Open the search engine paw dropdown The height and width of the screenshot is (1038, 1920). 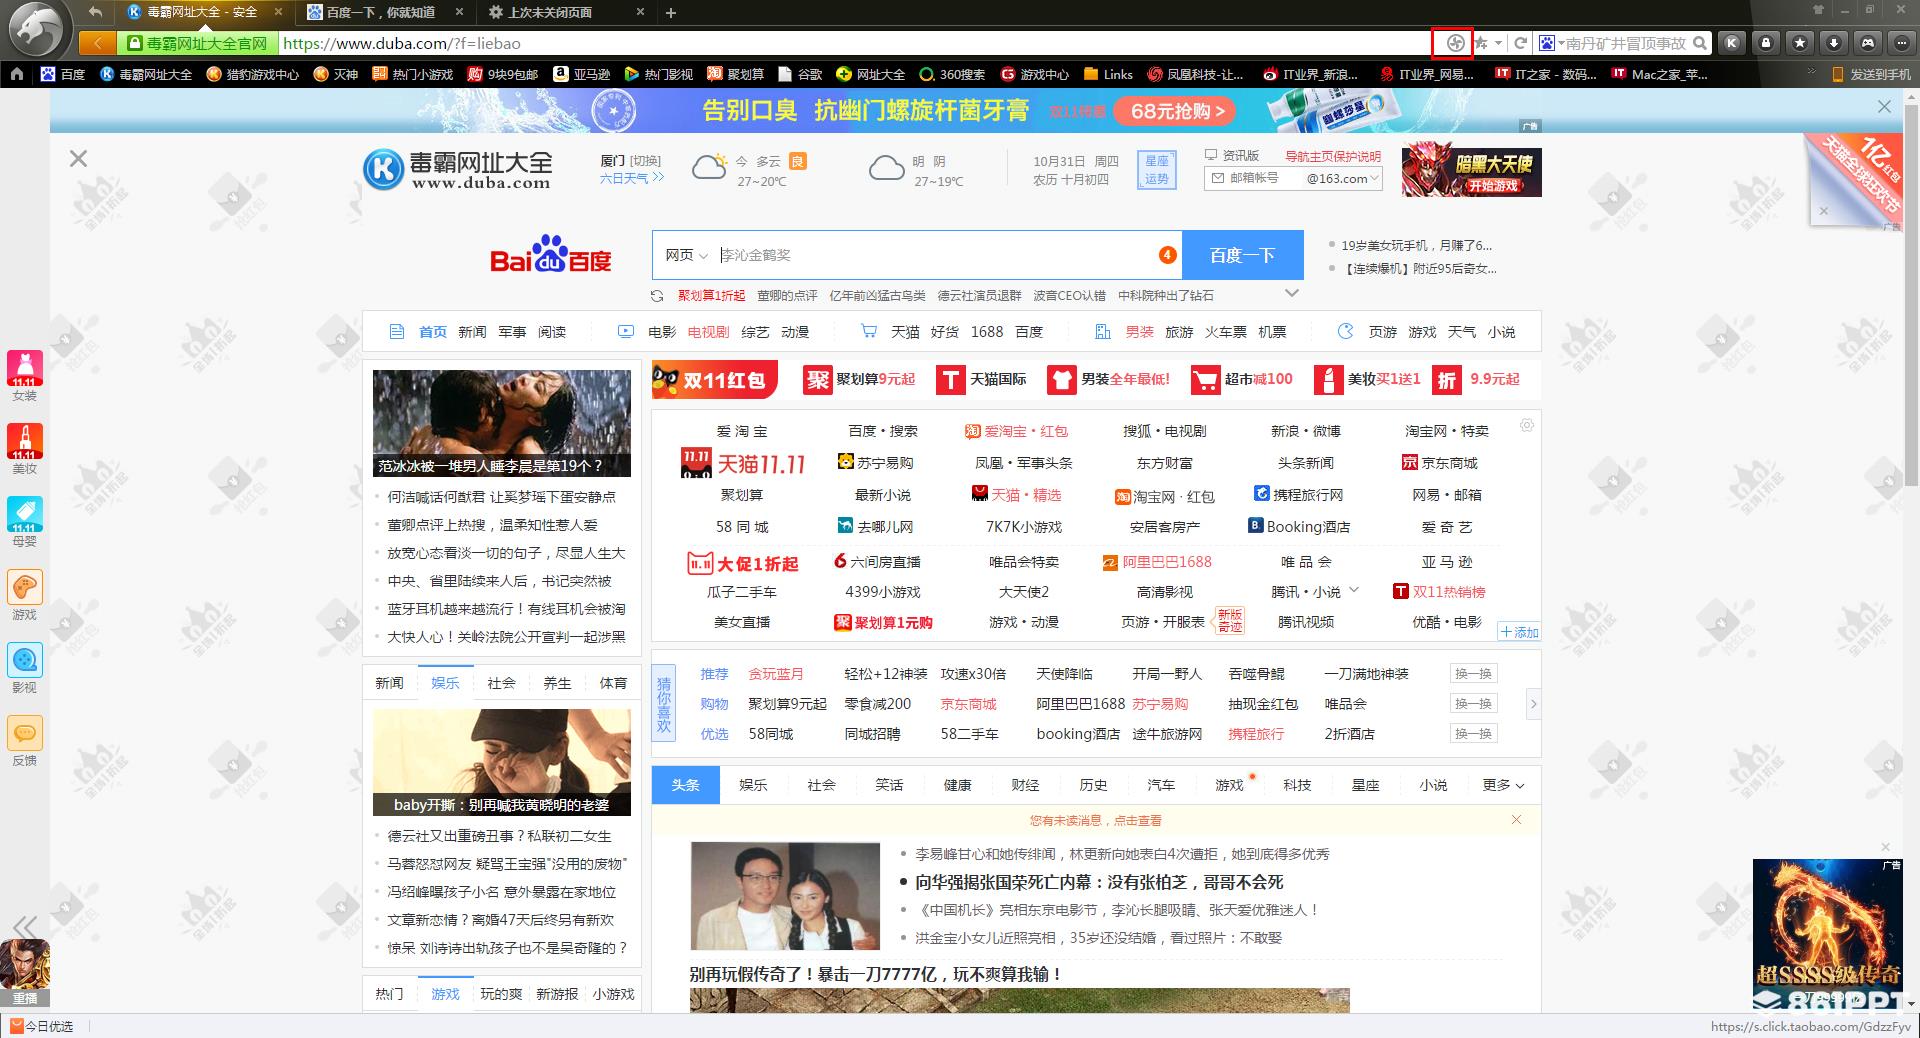pos(1551,43)
